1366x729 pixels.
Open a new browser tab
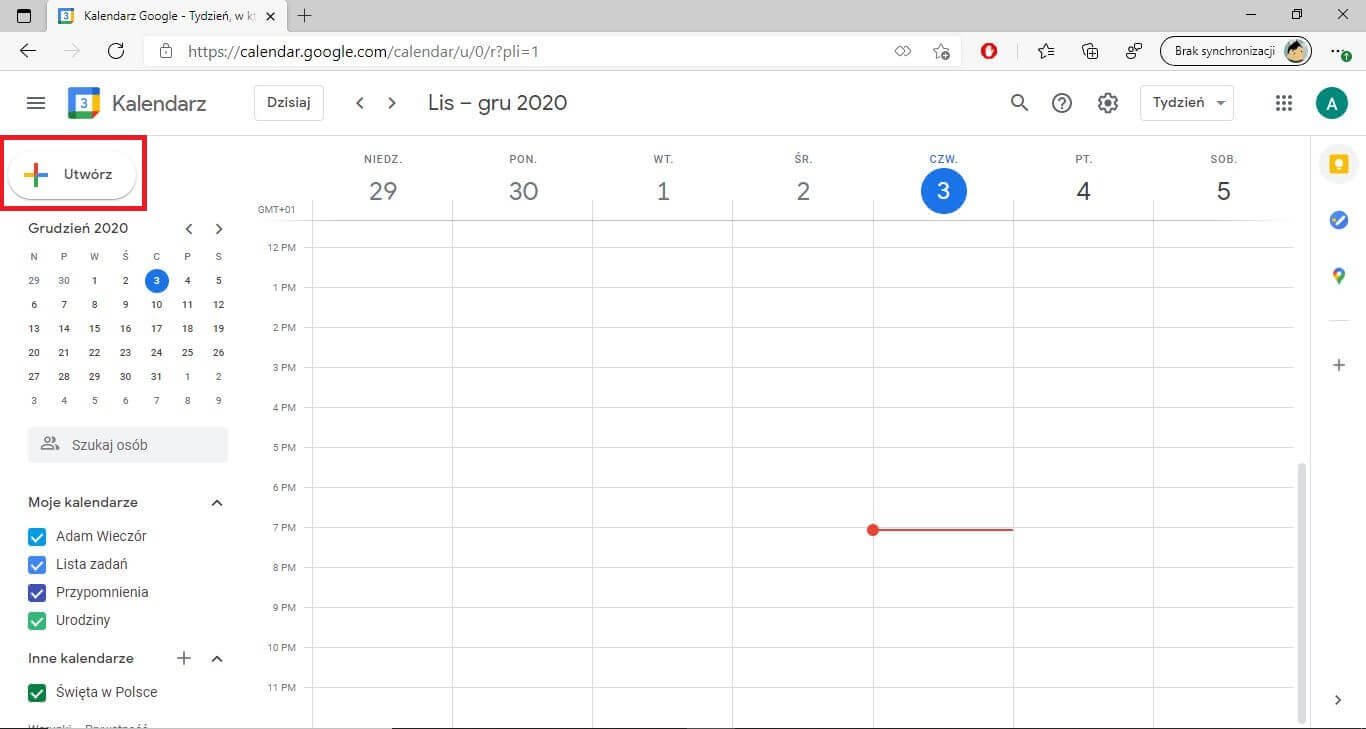(x=305, y=16)
